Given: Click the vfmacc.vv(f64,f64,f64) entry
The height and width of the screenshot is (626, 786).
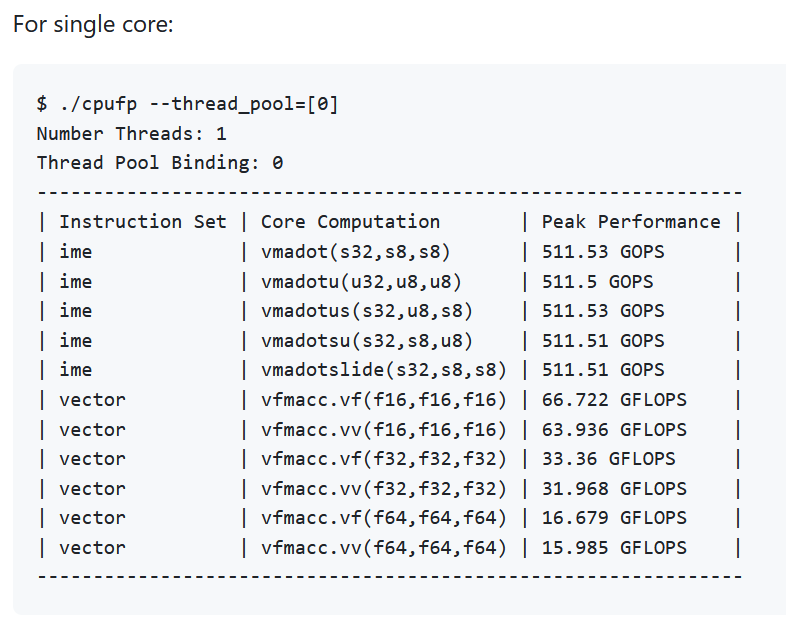Looking at the screenshot, I should [384, 548].
